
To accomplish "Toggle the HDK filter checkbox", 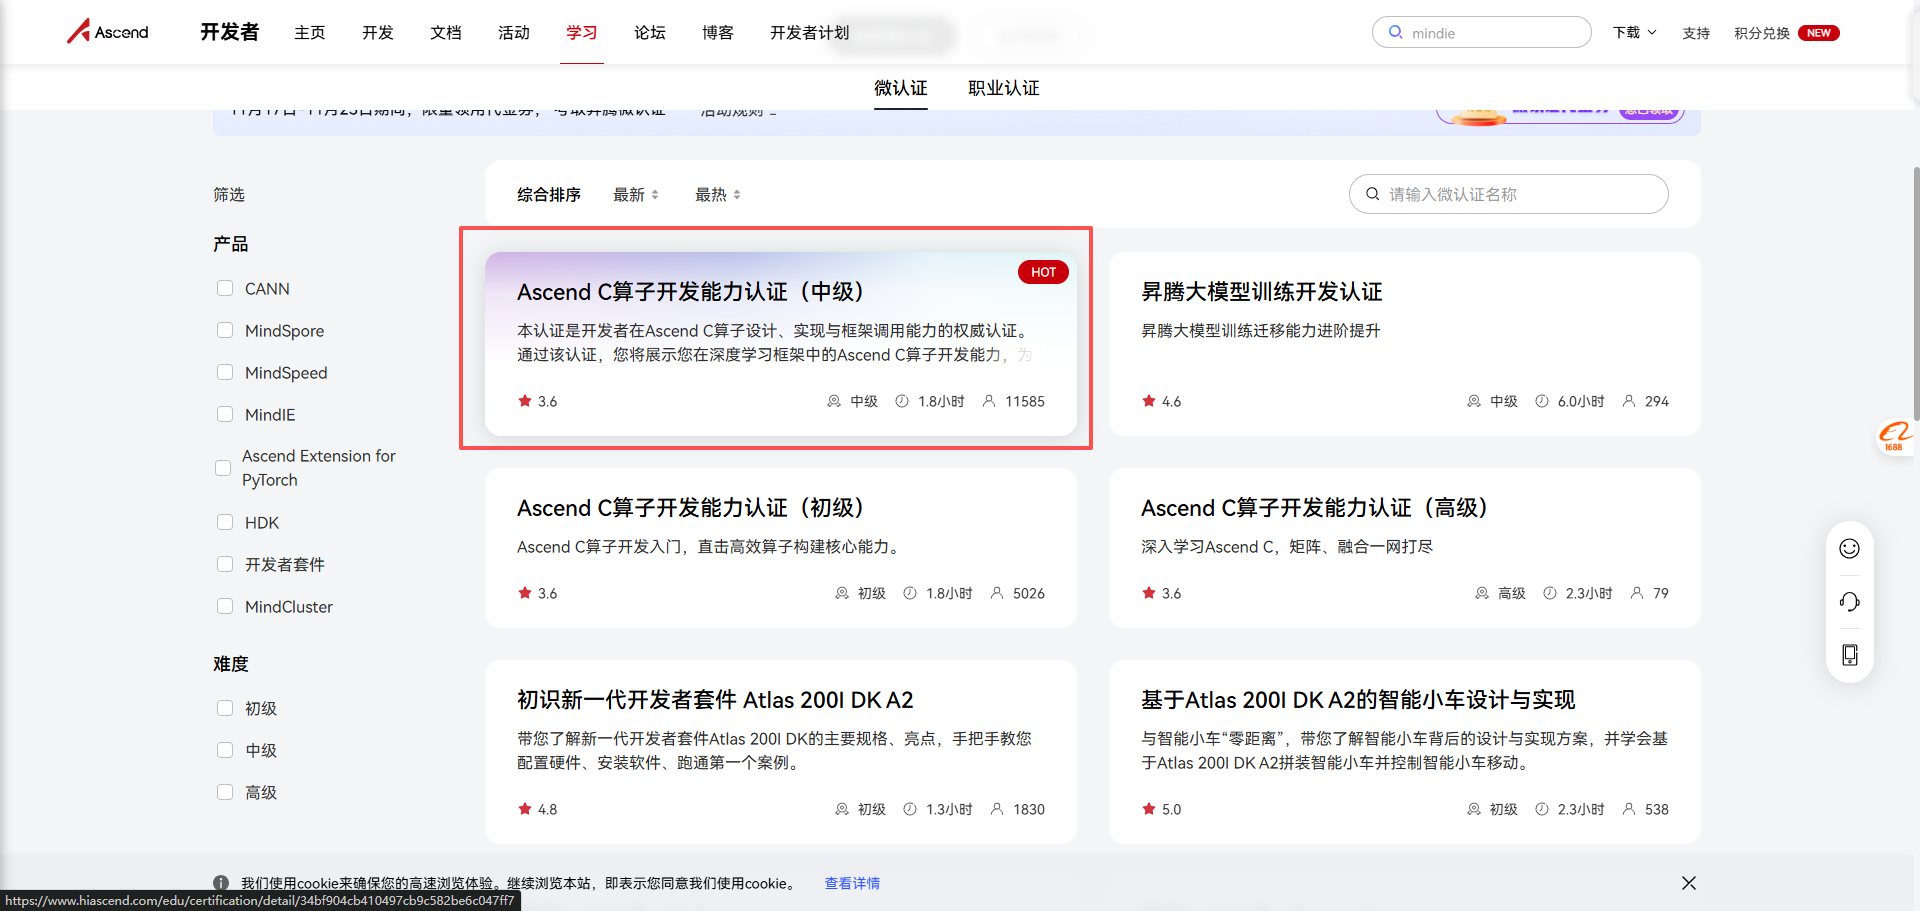I will coord(225,522).
